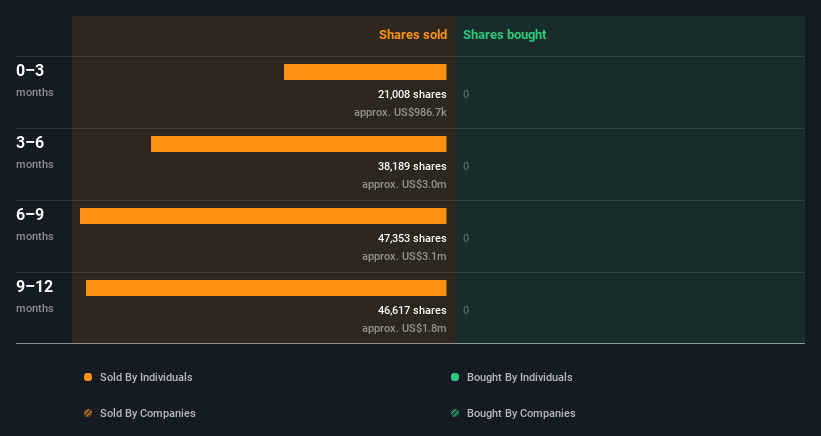The height and width of the screenshot is (436, 821).
Task: Click the 9–12 months orange bar
Action: point(266,288)
